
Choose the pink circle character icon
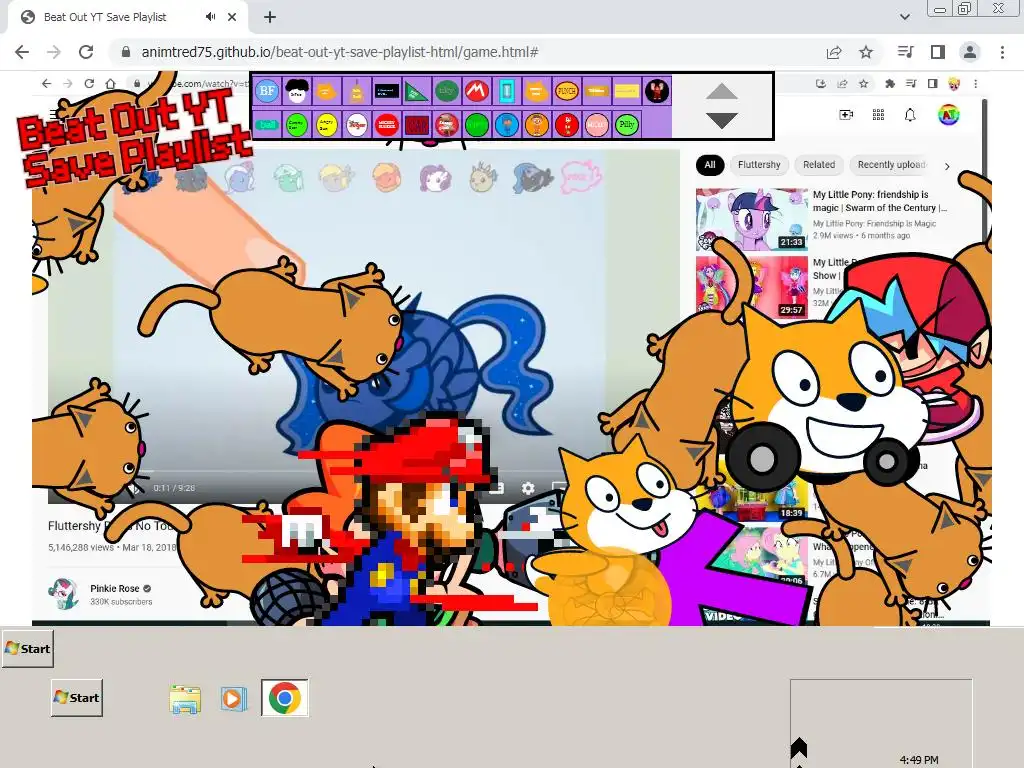596,125
